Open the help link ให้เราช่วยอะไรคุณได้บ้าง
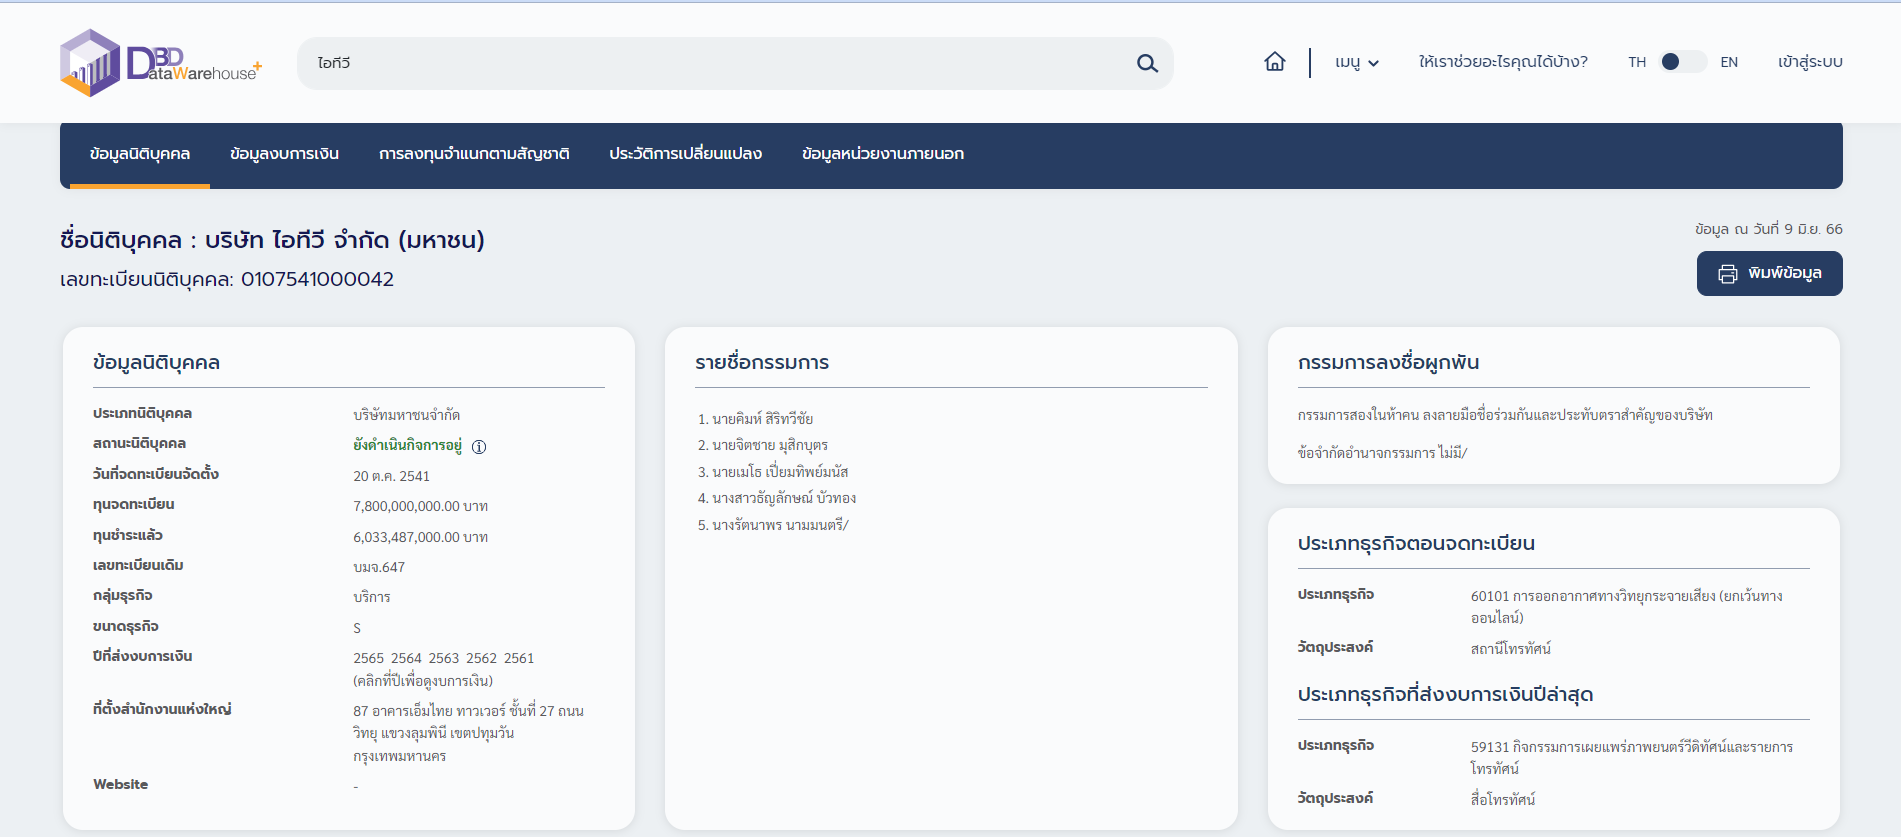1901x837 pixels. (1502, 62)
